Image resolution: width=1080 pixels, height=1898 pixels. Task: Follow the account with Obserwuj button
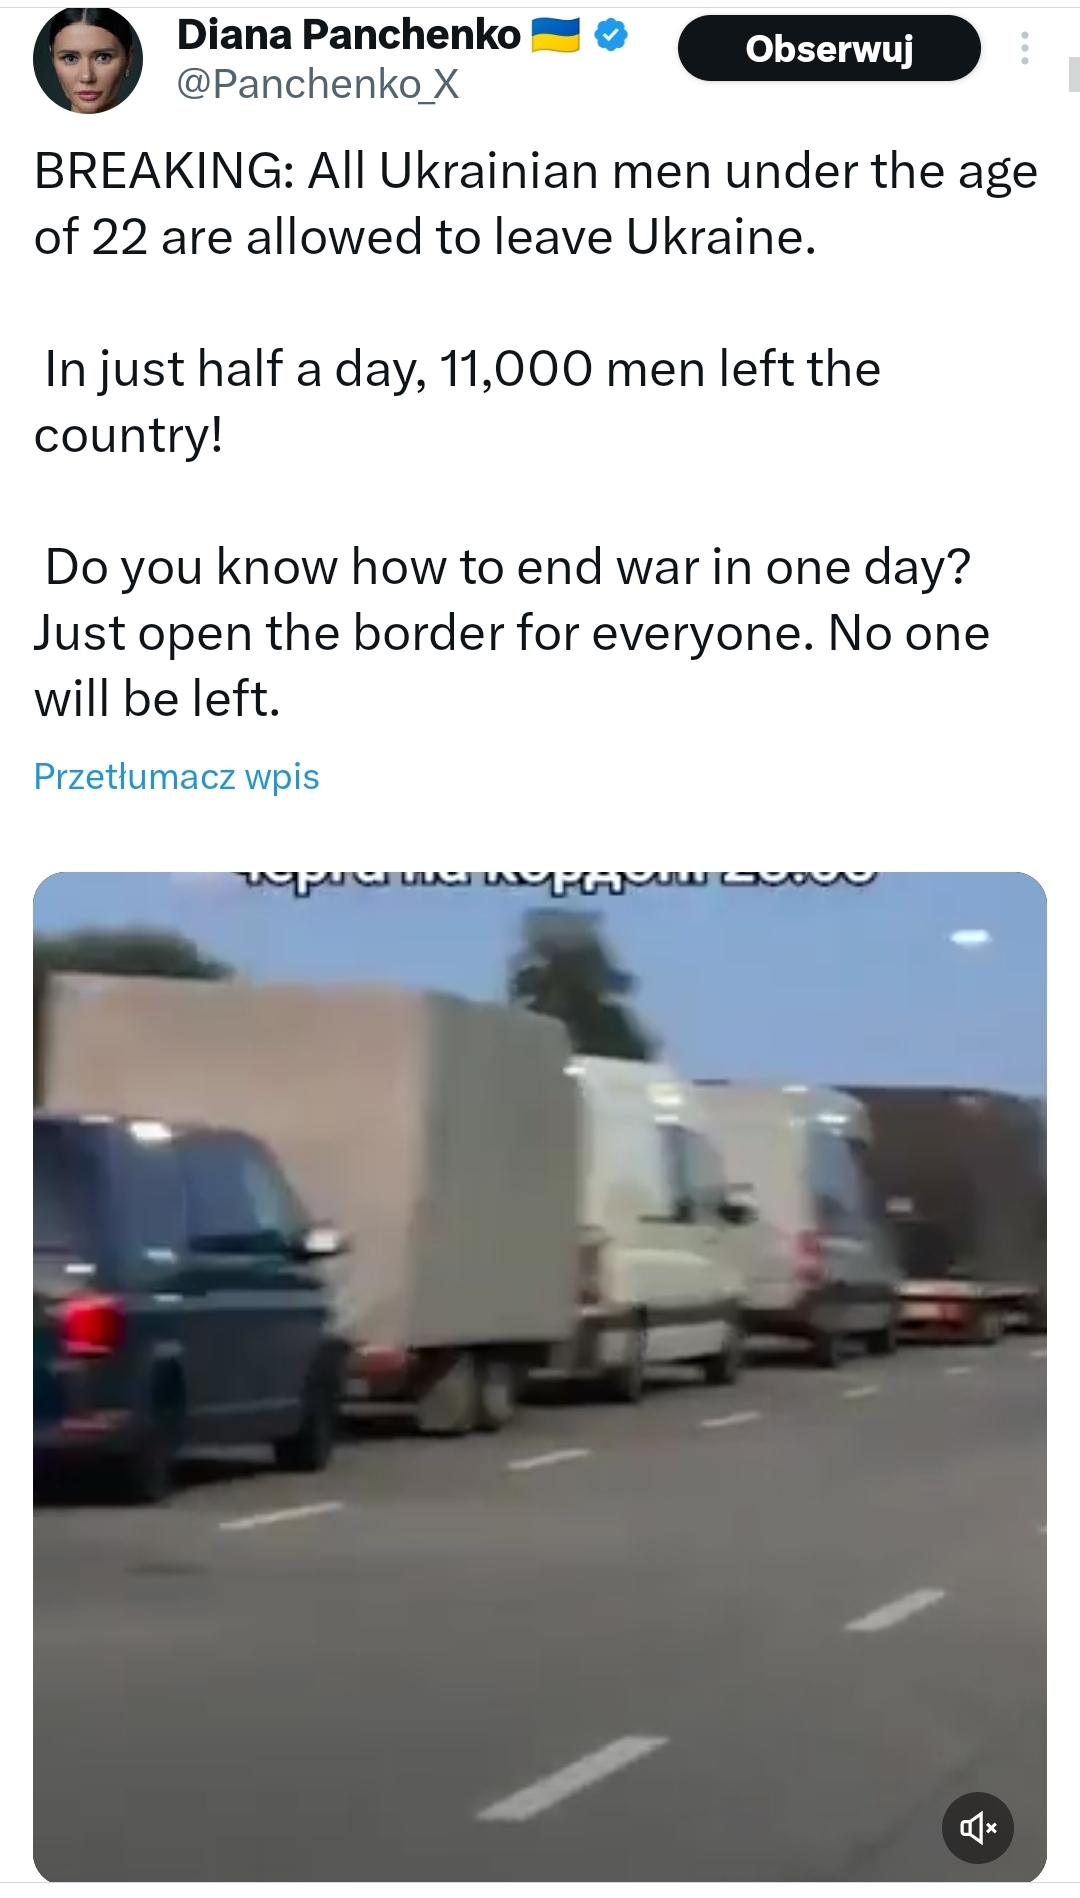tap(829, 48)
